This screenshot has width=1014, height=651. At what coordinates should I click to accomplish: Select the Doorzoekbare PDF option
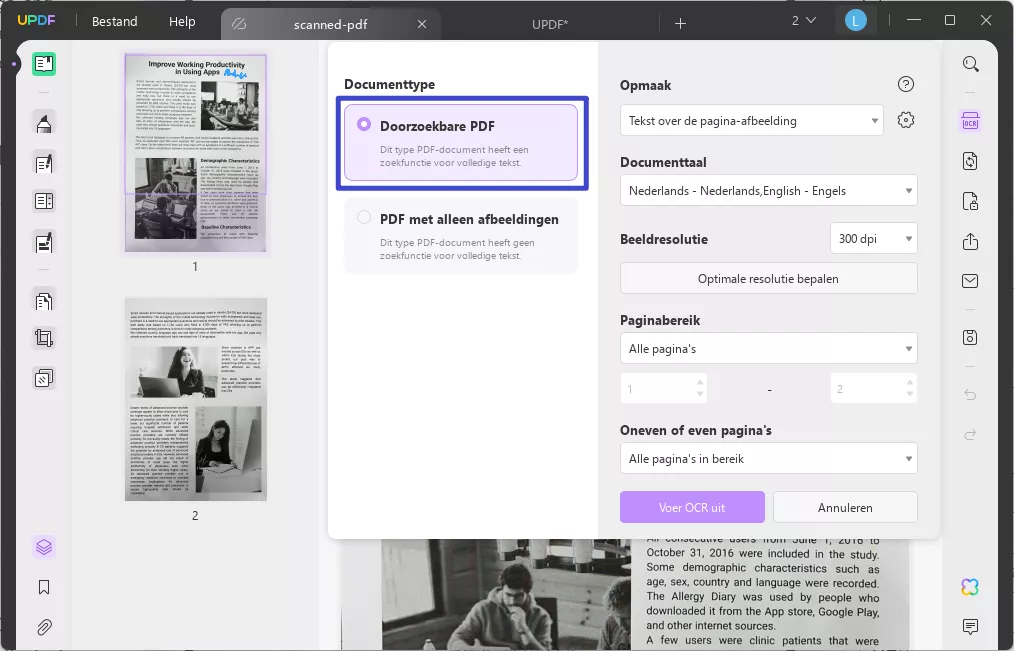pos(461,144)
